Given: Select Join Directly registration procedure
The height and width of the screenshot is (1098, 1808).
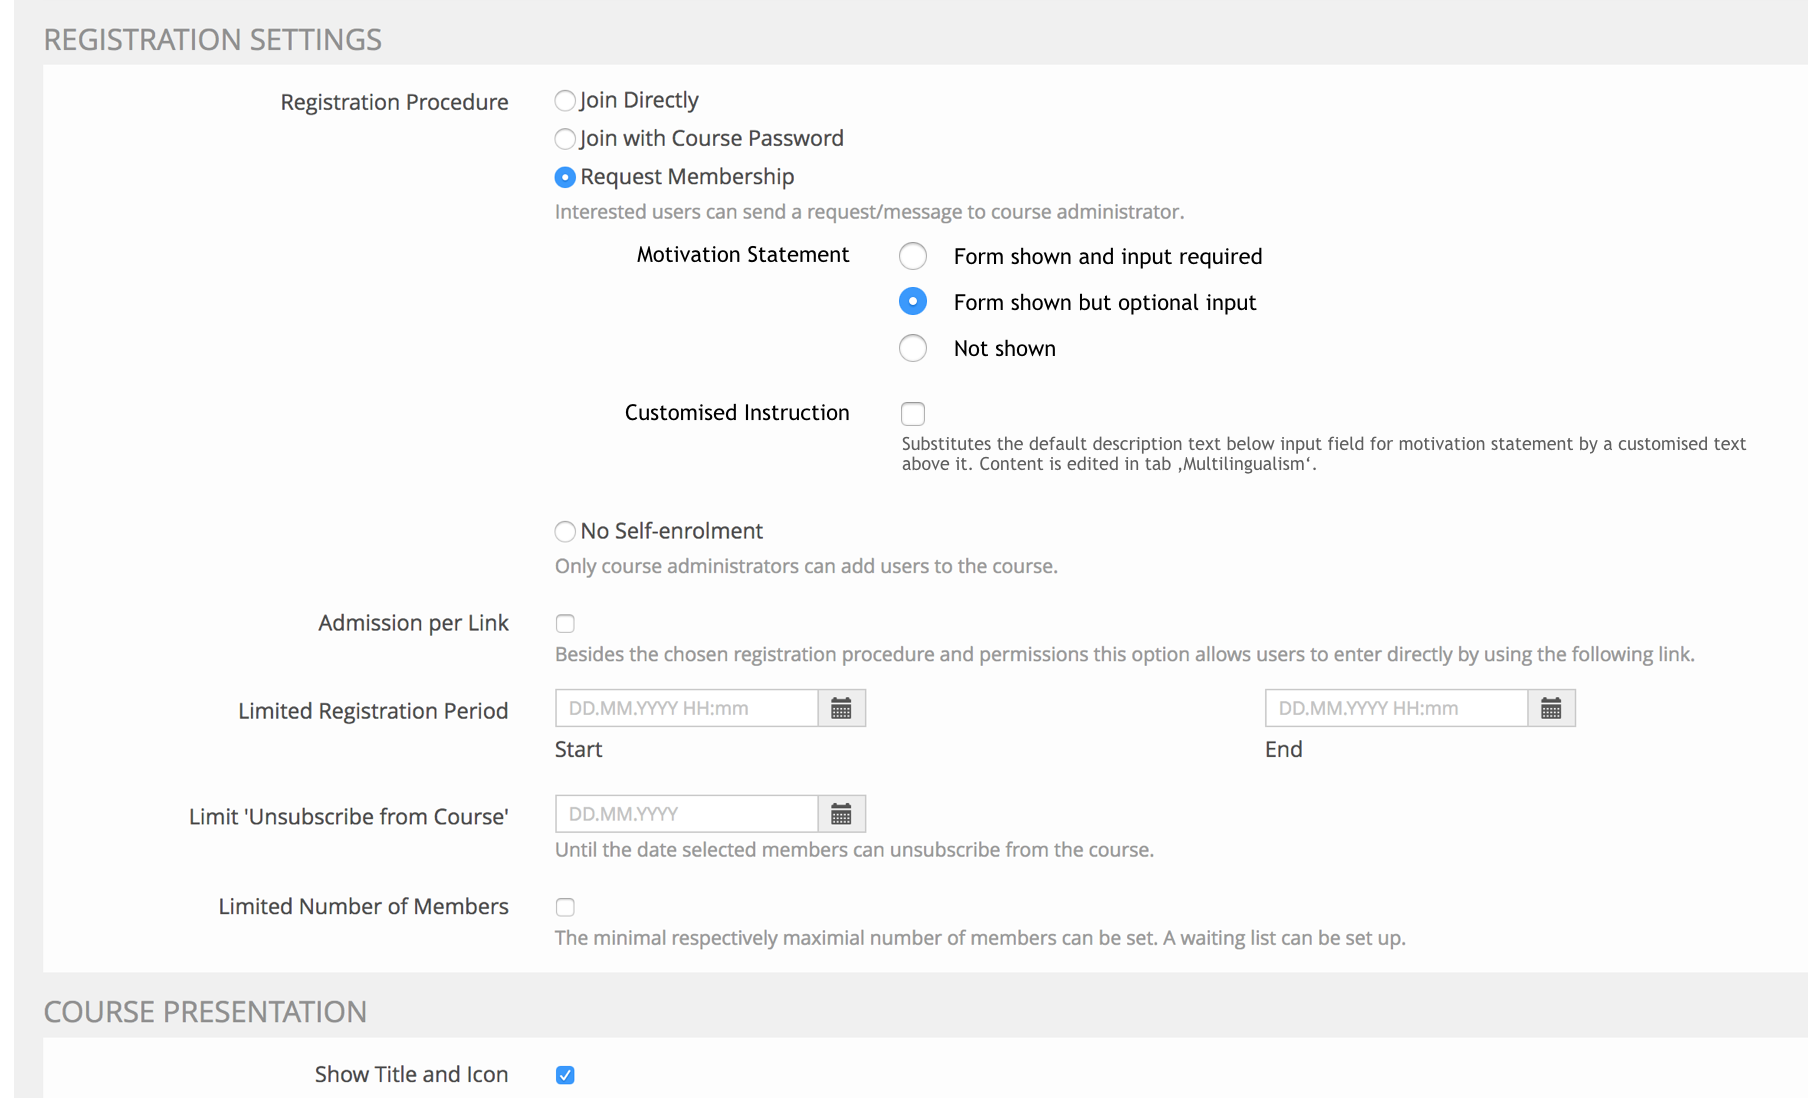Looking at the screenshot, I should (565, 101).
